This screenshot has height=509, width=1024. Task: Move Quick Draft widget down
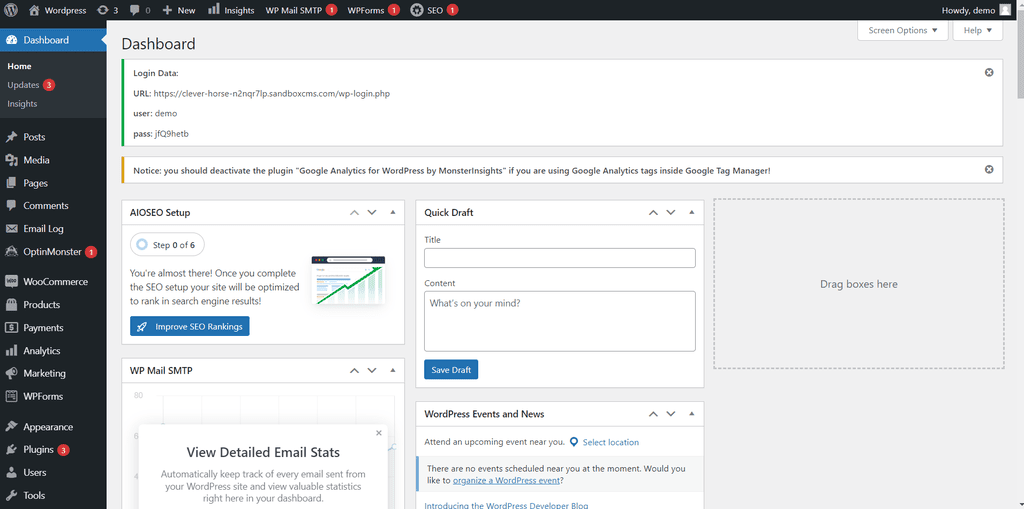[x=670, y=212]
